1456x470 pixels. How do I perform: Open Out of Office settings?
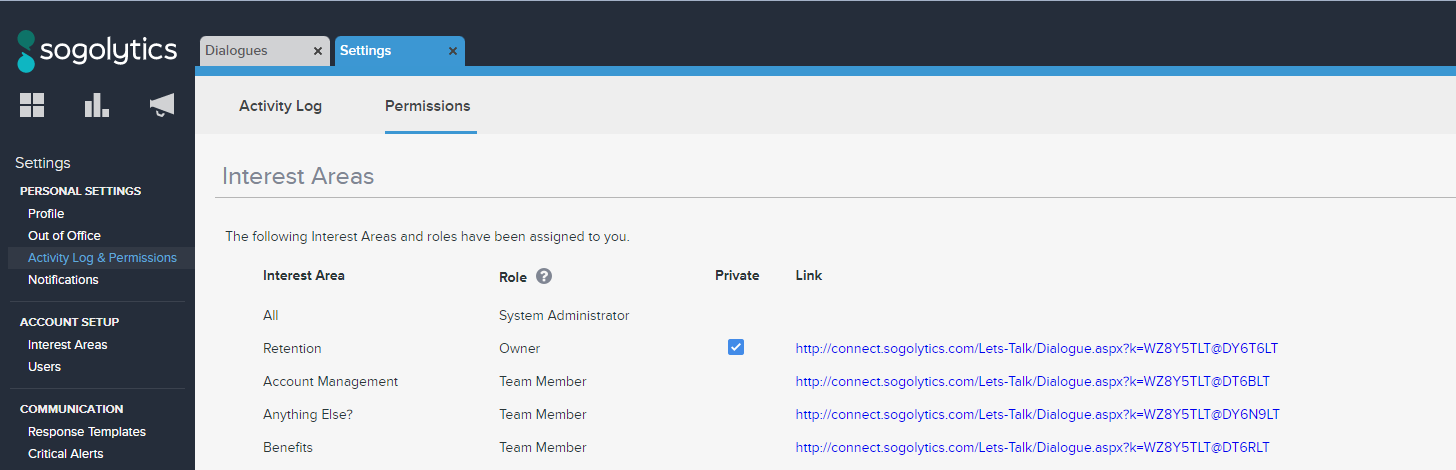tap(64, 236)
